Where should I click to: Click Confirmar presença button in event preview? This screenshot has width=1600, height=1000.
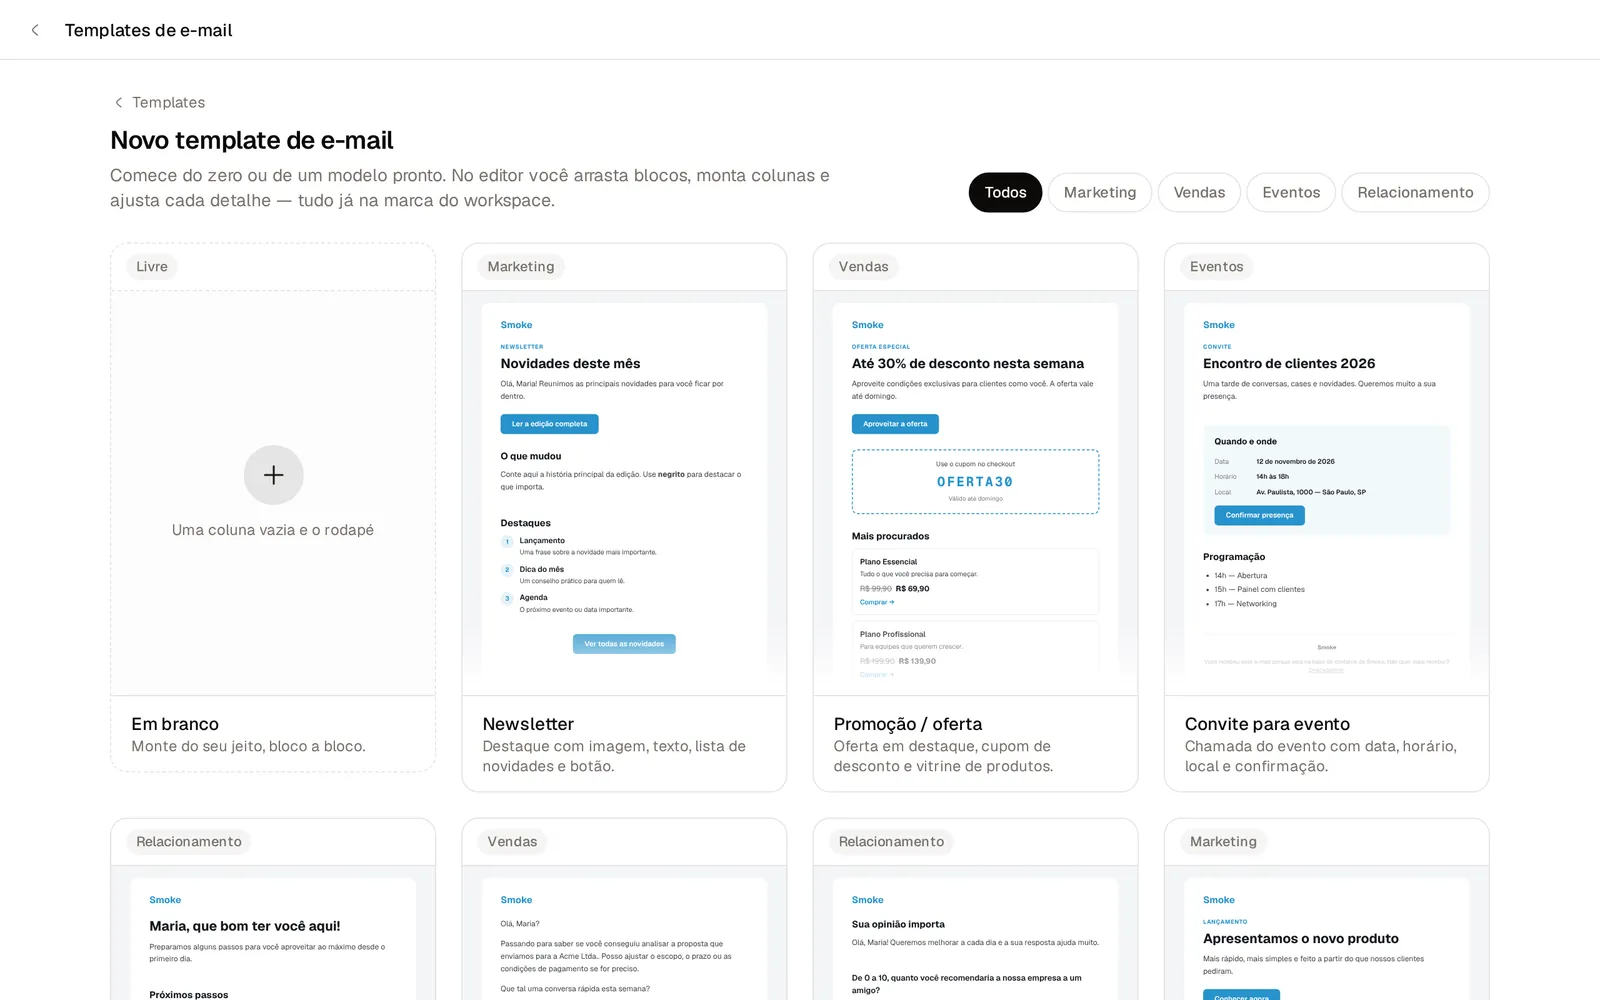click(1259, 515)
